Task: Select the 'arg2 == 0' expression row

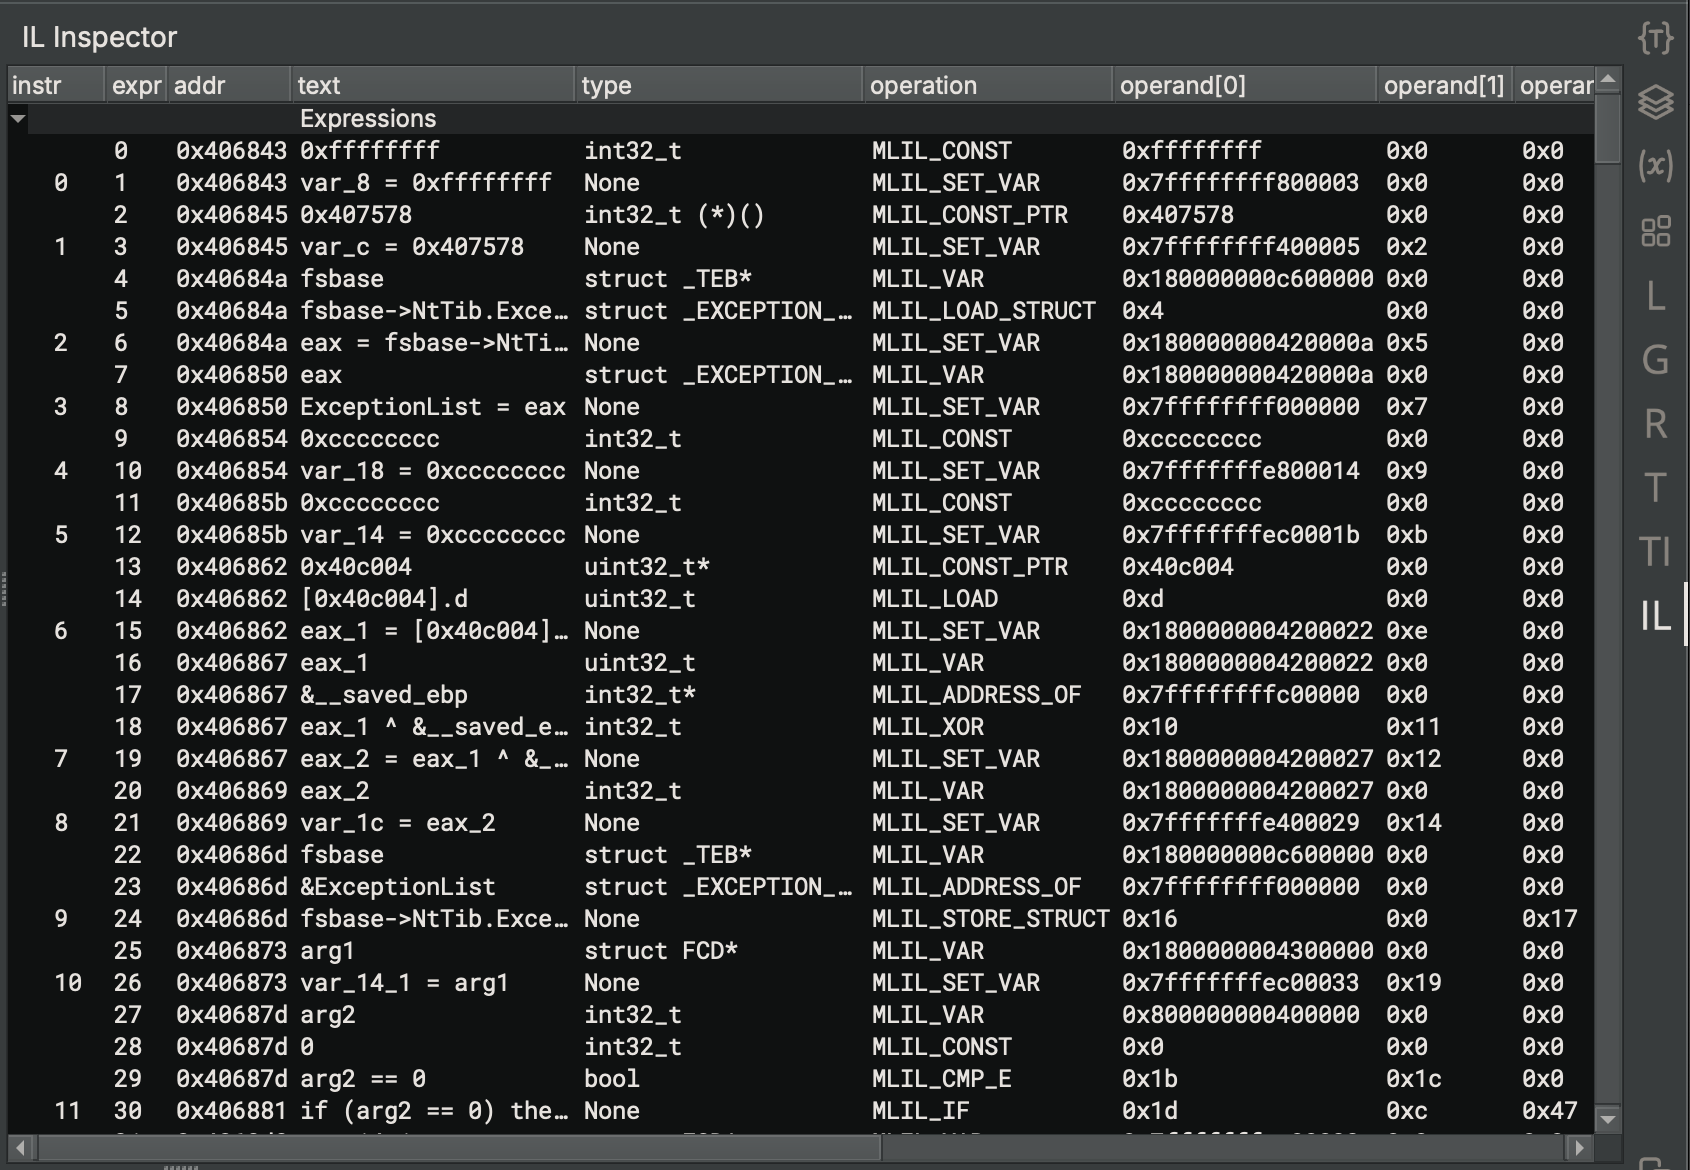Action: 800,1079
